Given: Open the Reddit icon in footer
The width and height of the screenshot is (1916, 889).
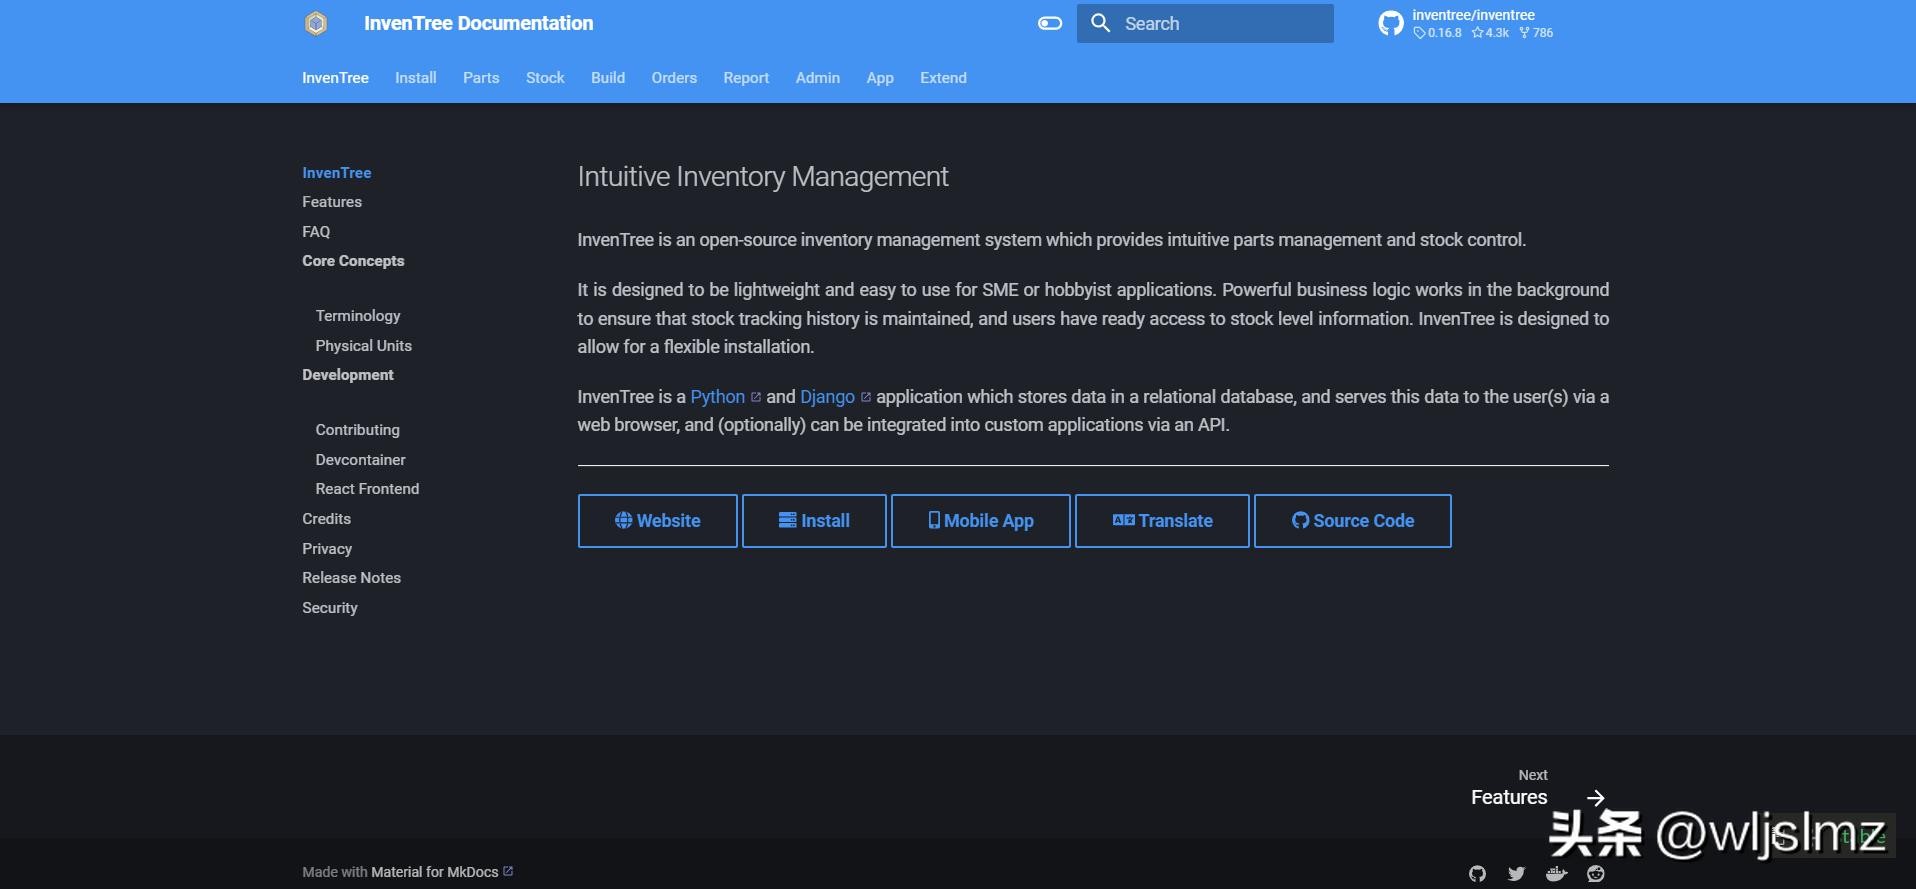Looking at the screenshot, I should pos(1596,873).
